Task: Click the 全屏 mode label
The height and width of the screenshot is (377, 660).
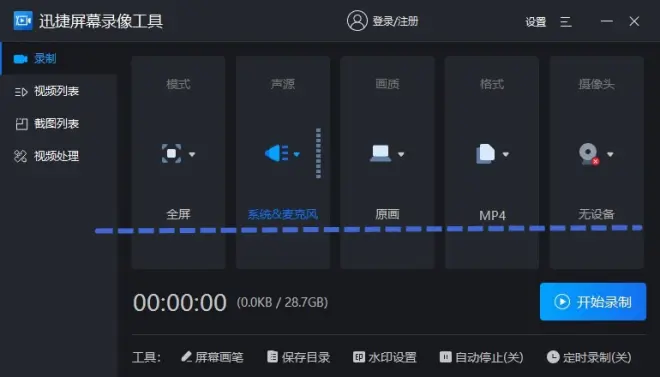Action: pos(178,214)
